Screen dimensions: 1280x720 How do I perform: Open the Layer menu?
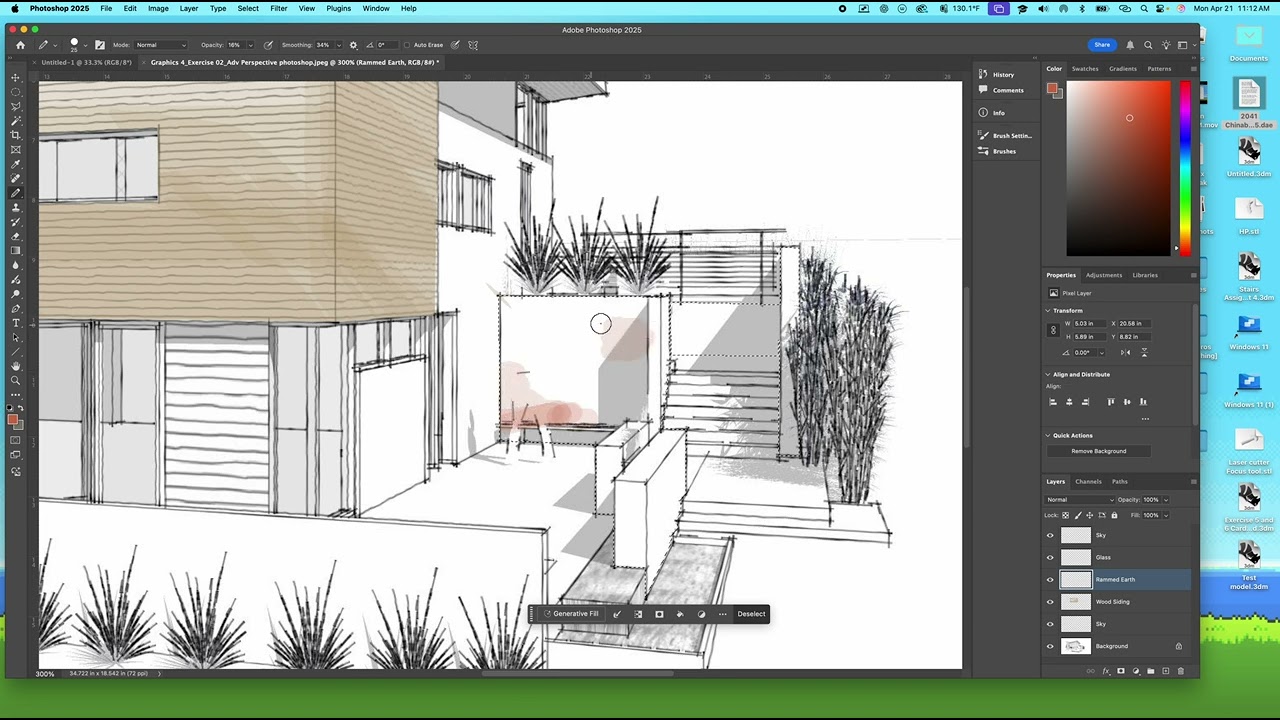point(188,8)
